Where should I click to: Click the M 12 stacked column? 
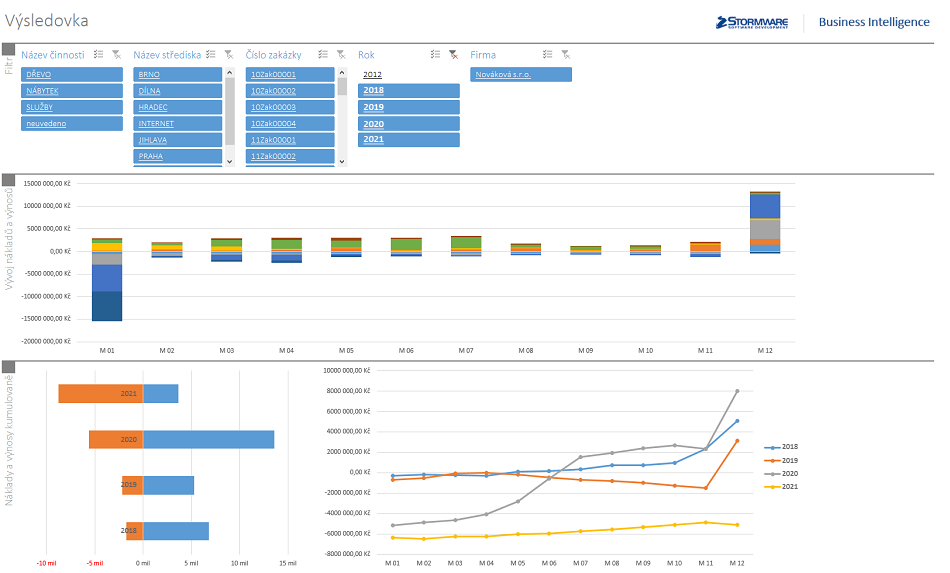(765, 222)
